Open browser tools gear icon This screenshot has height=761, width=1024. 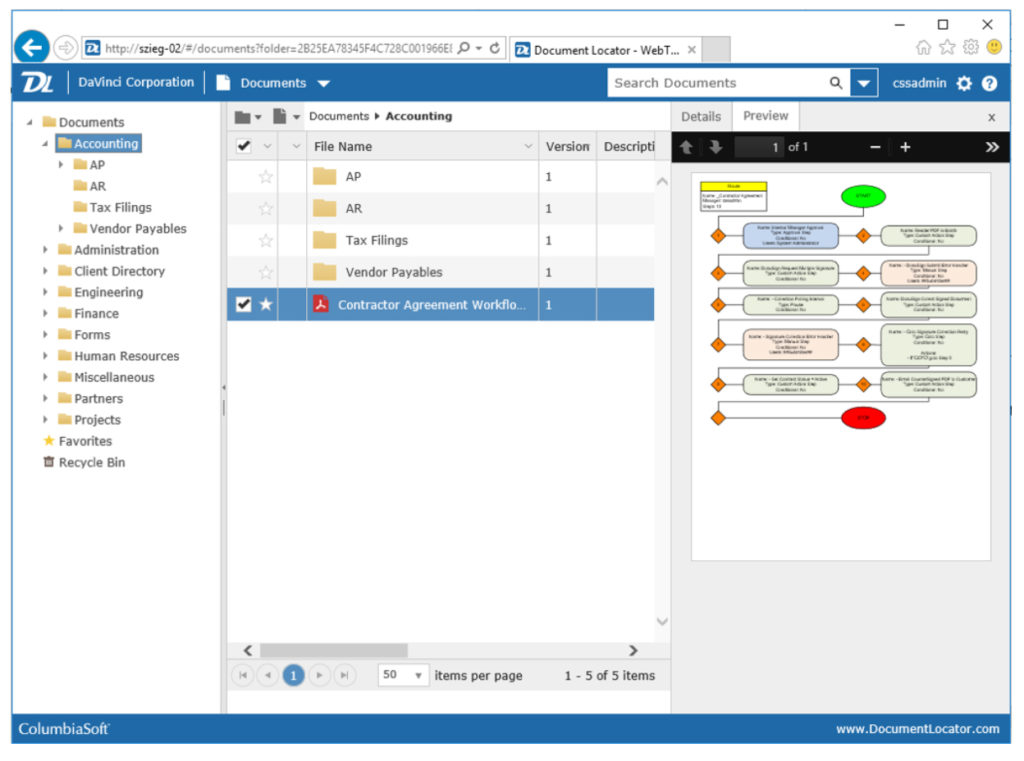[971, 47]
